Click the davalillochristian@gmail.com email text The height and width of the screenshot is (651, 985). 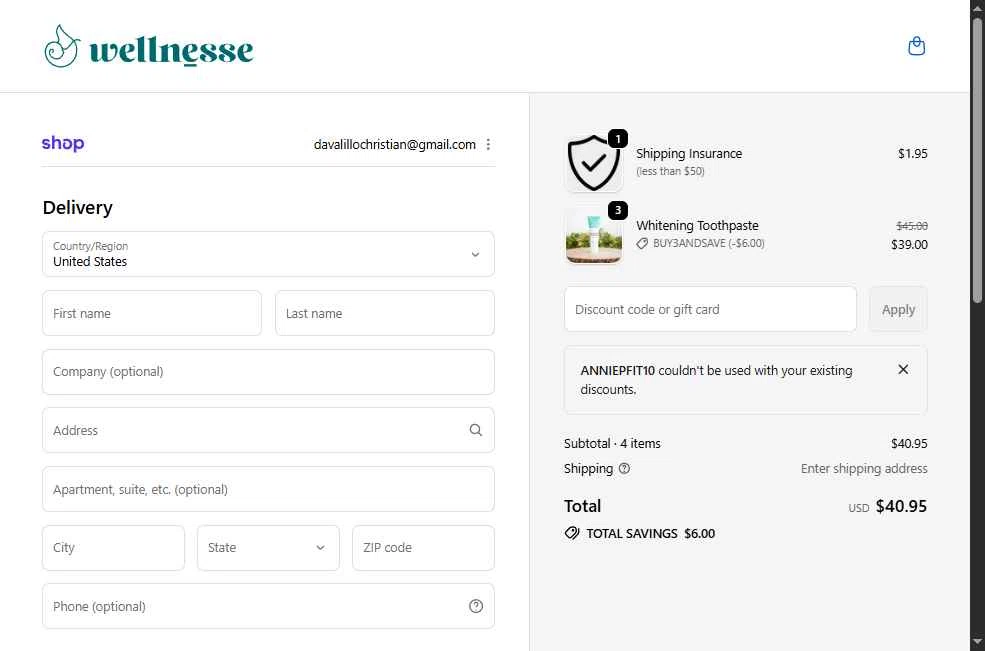pos(395,145)
